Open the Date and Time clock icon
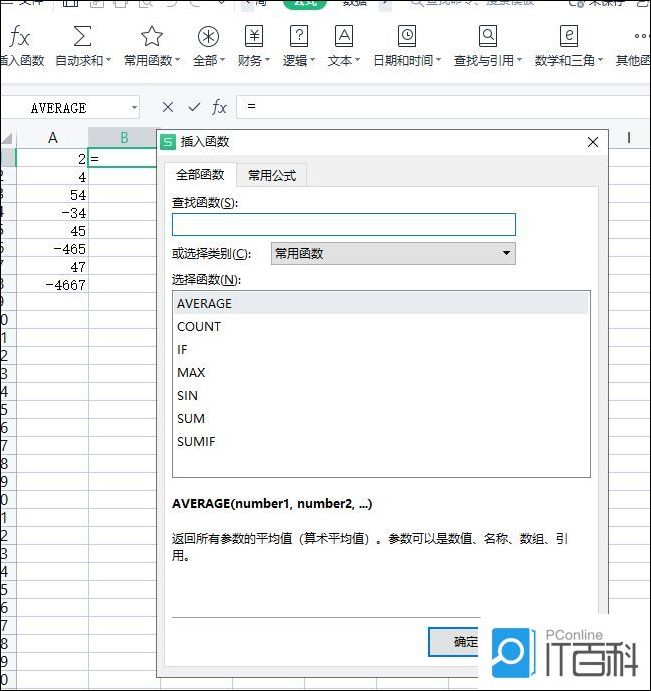The image size is (651, 691). tap(407, 36)
